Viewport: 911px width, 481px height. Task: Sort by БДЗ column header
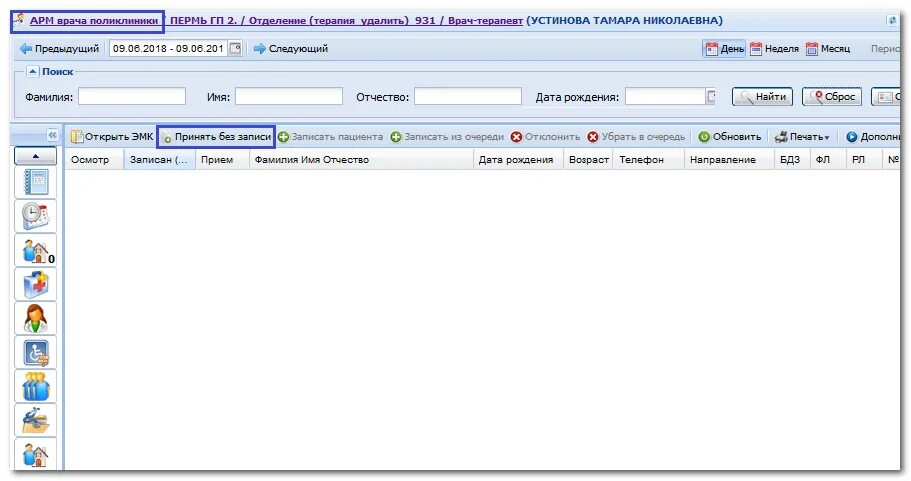[x=791, y=160]
